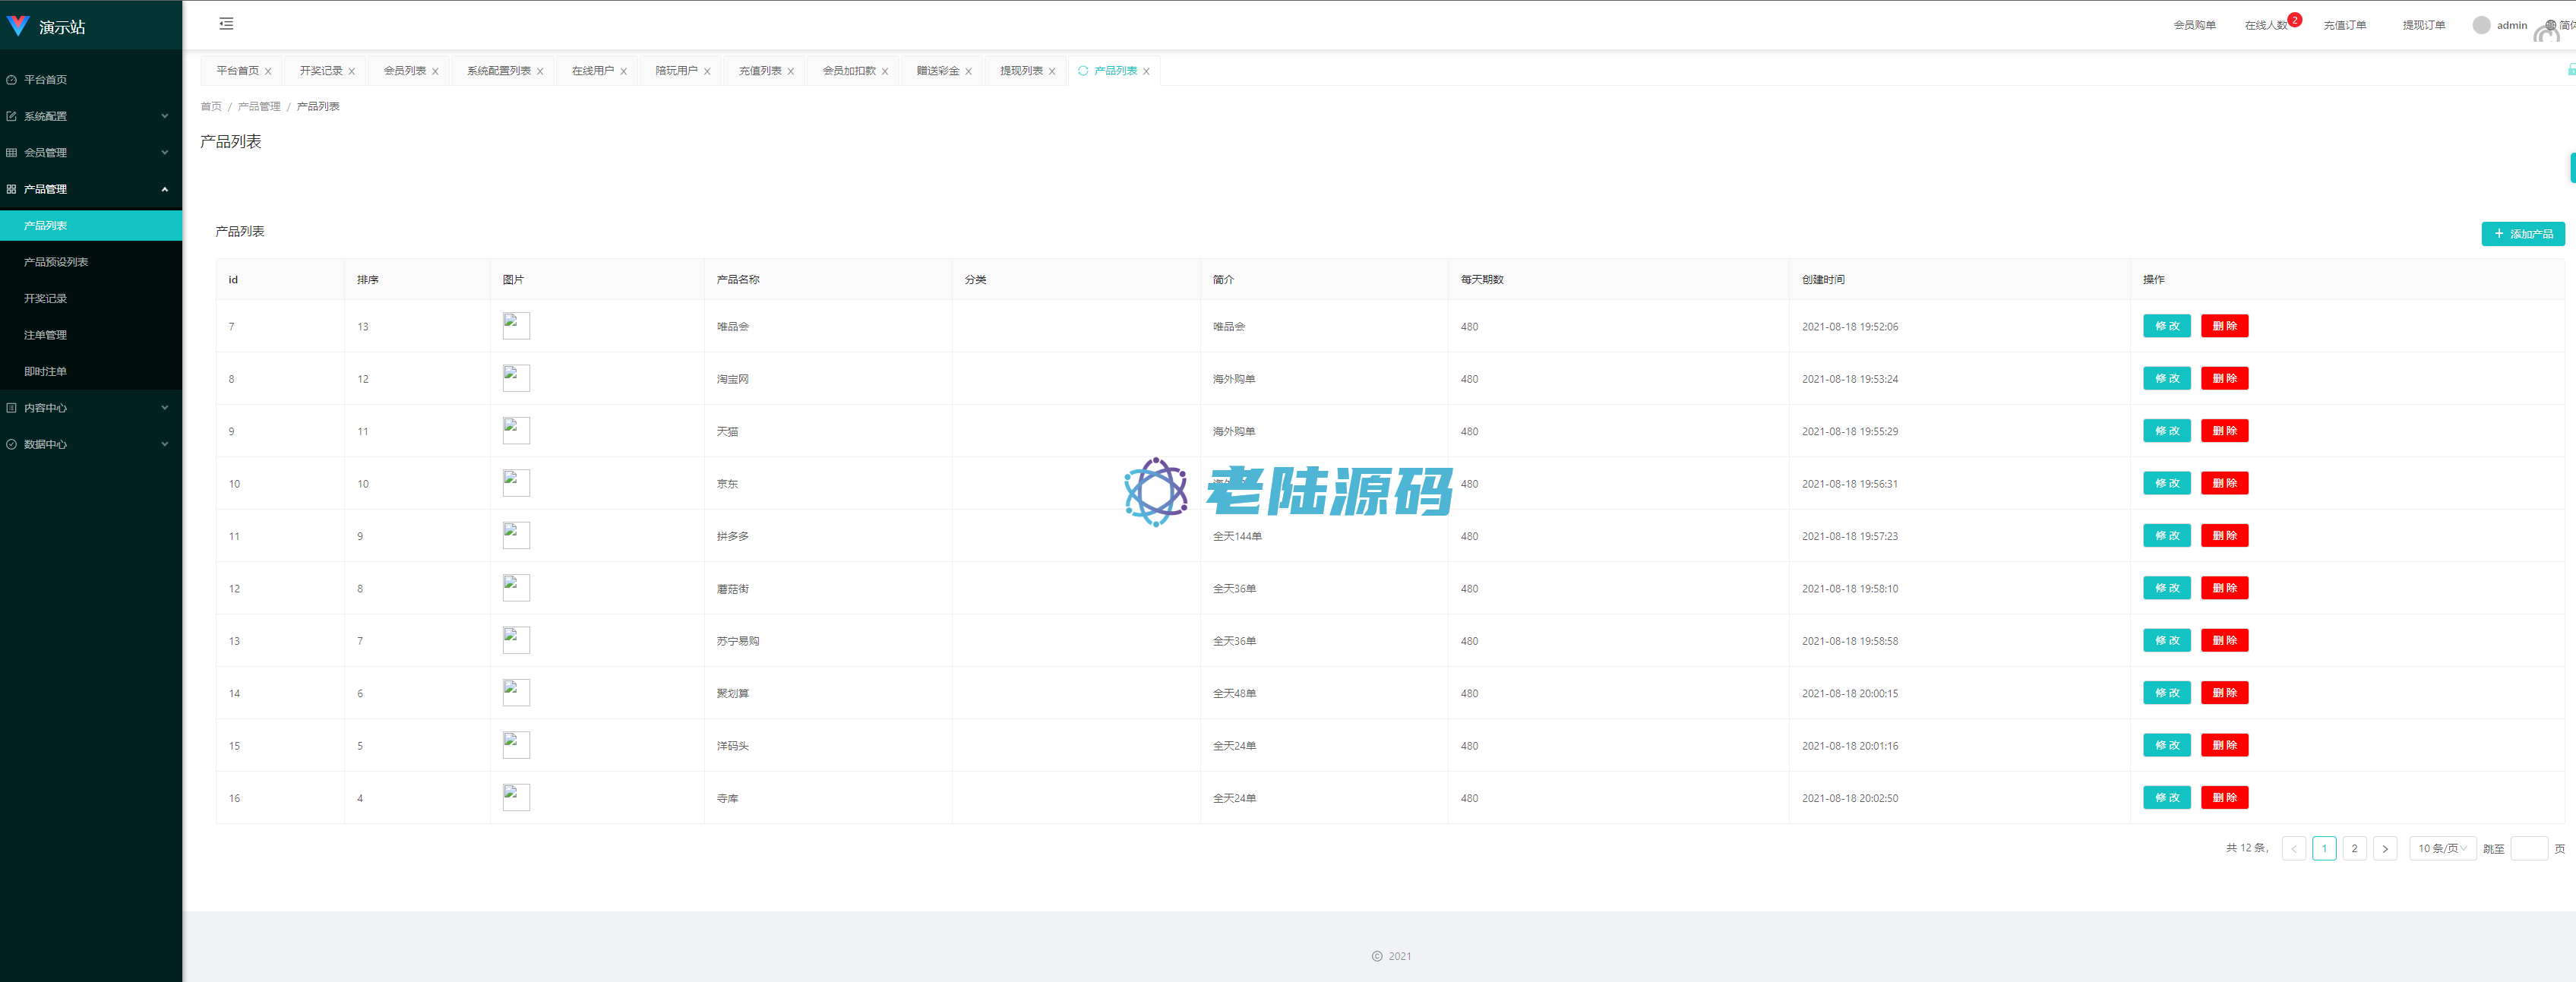Close the 提现列表 tab
Viewport: 2576px width, 982px height.
(x=1052, y=72)
